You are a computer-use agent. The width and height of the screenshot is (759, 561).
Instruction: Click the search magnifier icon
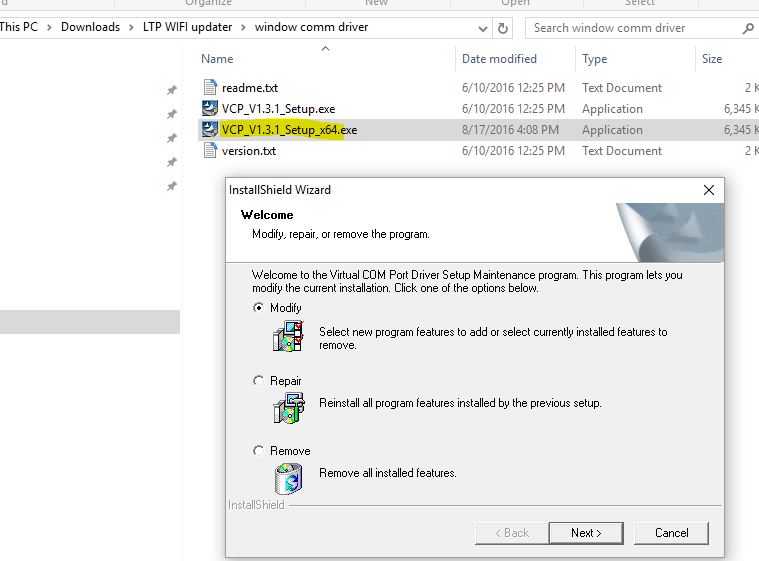748,29
